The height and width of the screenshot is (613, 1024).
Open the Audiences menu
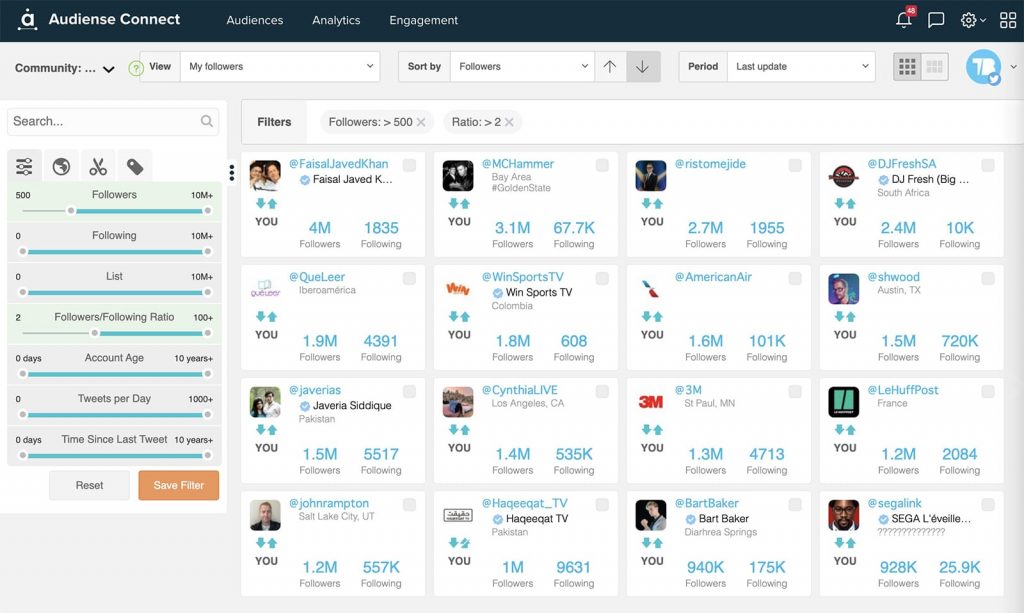click(255, 20)
